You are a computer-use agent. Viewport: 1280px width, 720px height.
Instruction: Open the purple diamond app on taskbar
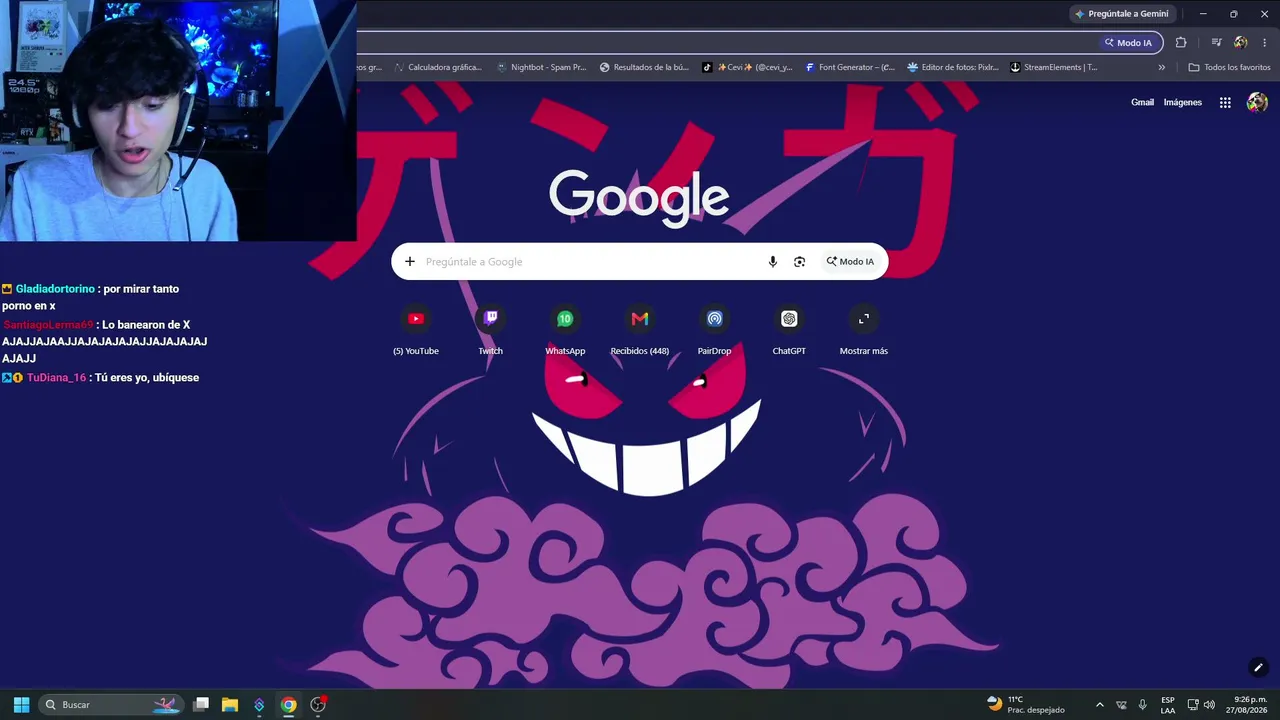pyautogui.click(x=259, y=705)
